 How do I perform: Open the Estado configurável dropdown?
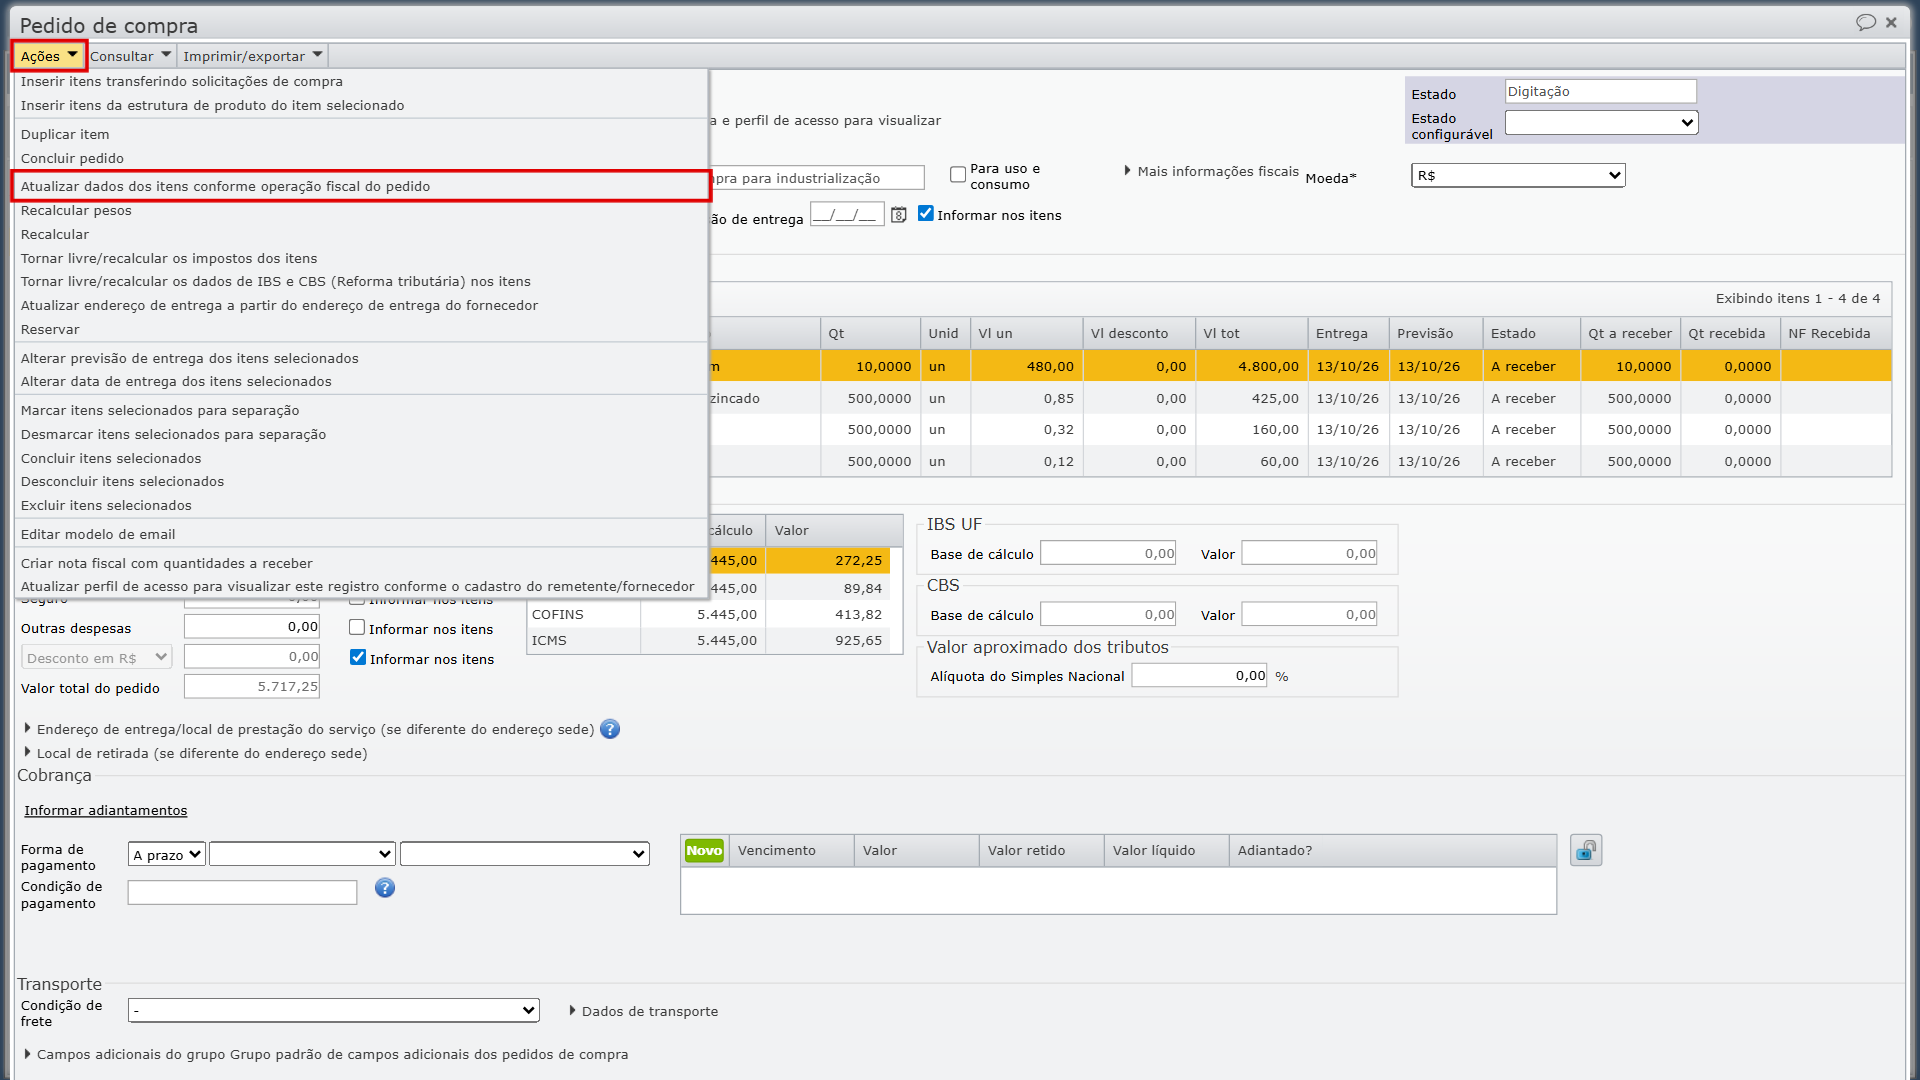click(x=1601, y=122)
